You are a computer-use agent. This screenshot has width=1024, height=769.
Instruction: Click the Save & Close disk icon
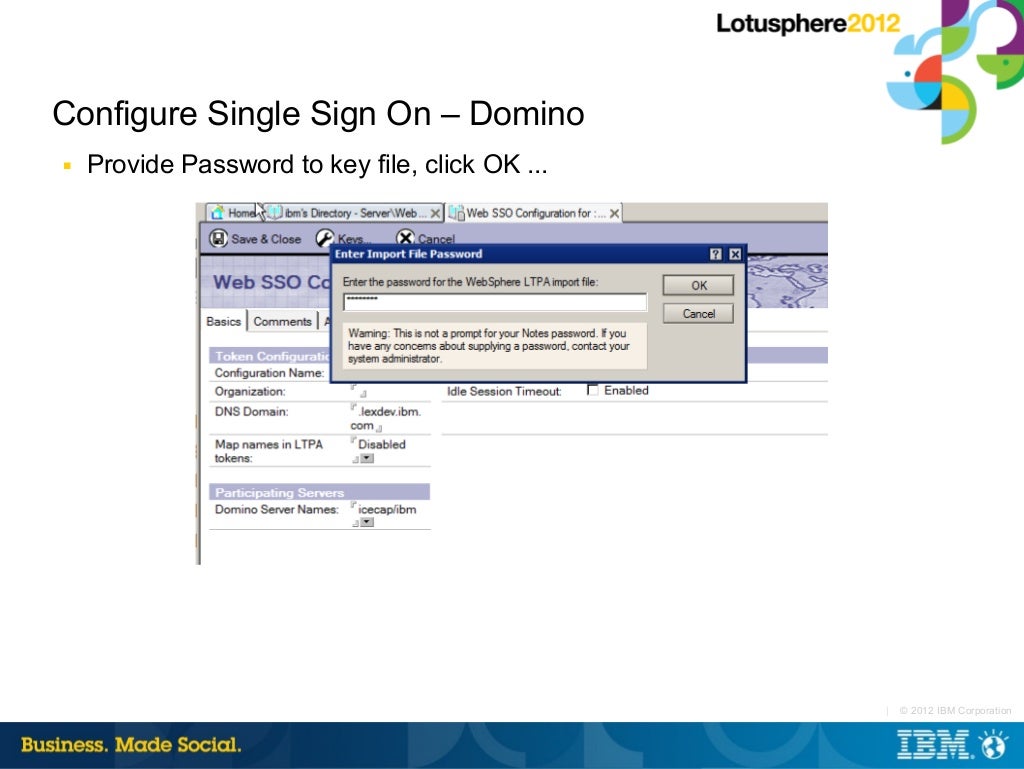218,238
